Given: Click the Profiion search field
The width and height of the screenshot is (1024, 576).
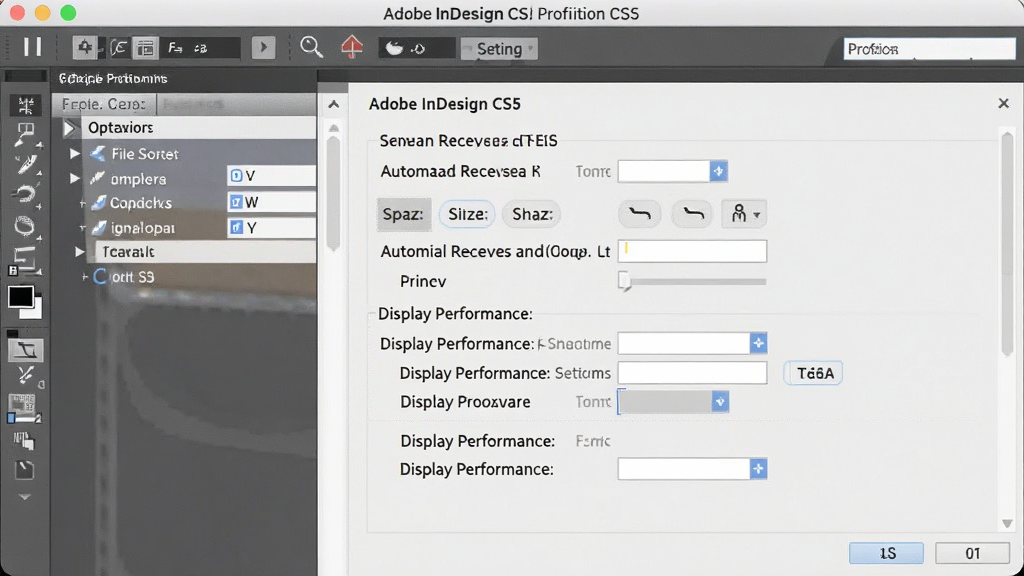Looking at the screenshot, I should [929, 49].
